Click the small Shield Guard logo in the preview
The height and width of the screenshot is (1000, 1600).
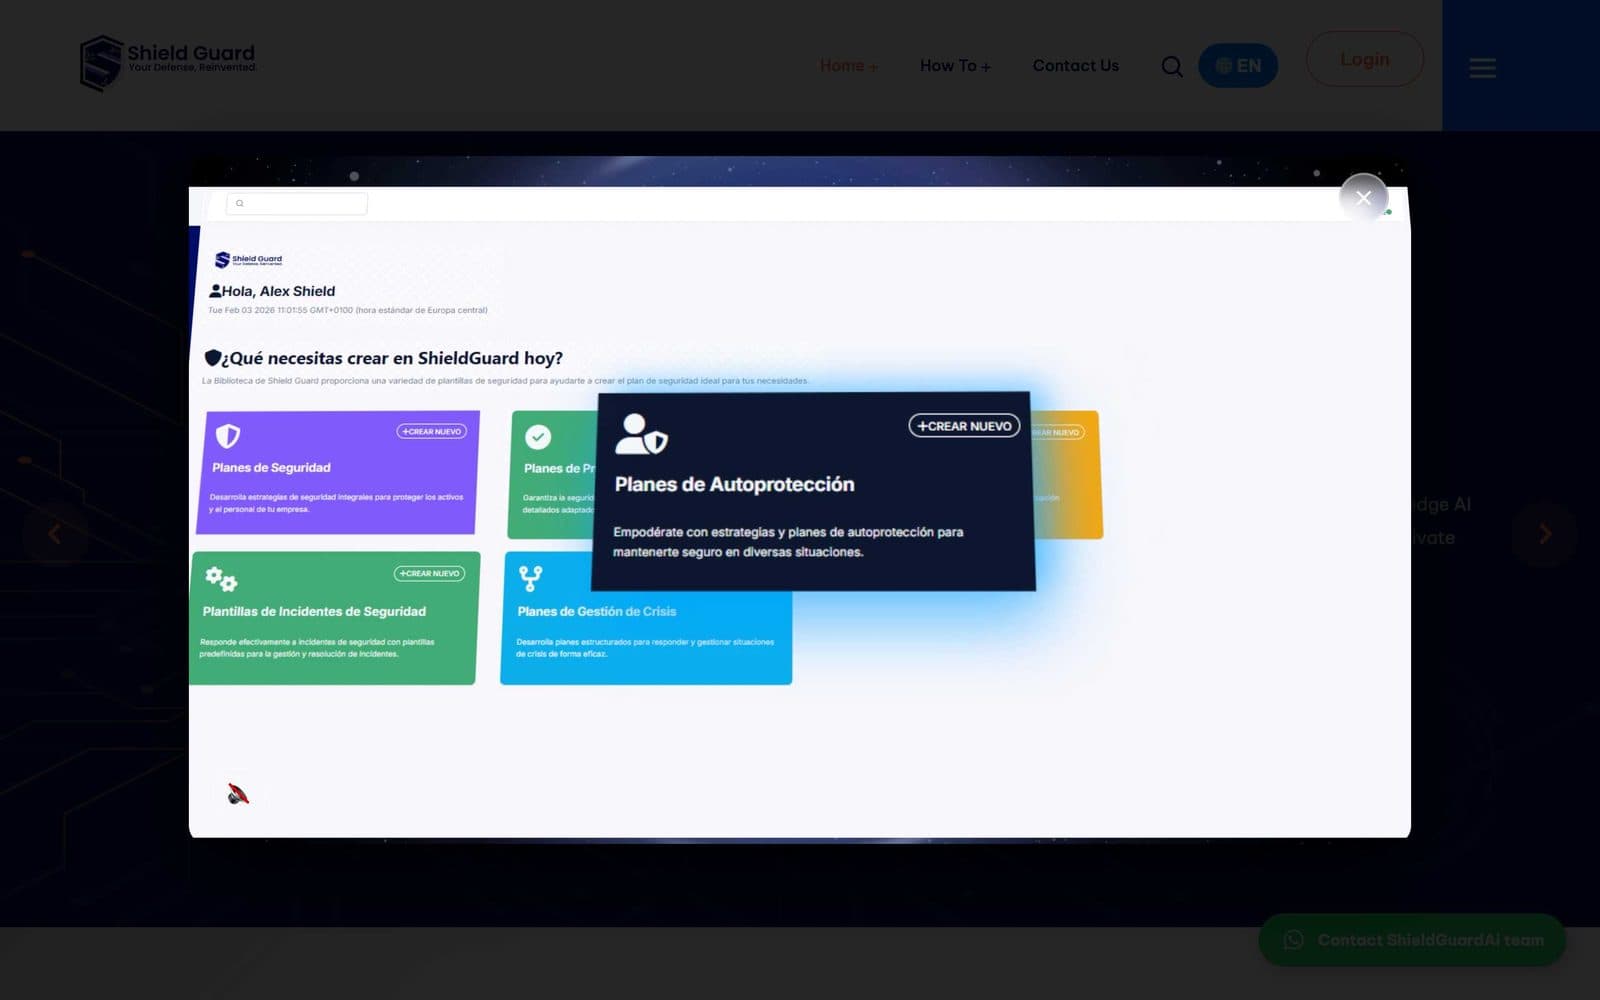[249, 260]
